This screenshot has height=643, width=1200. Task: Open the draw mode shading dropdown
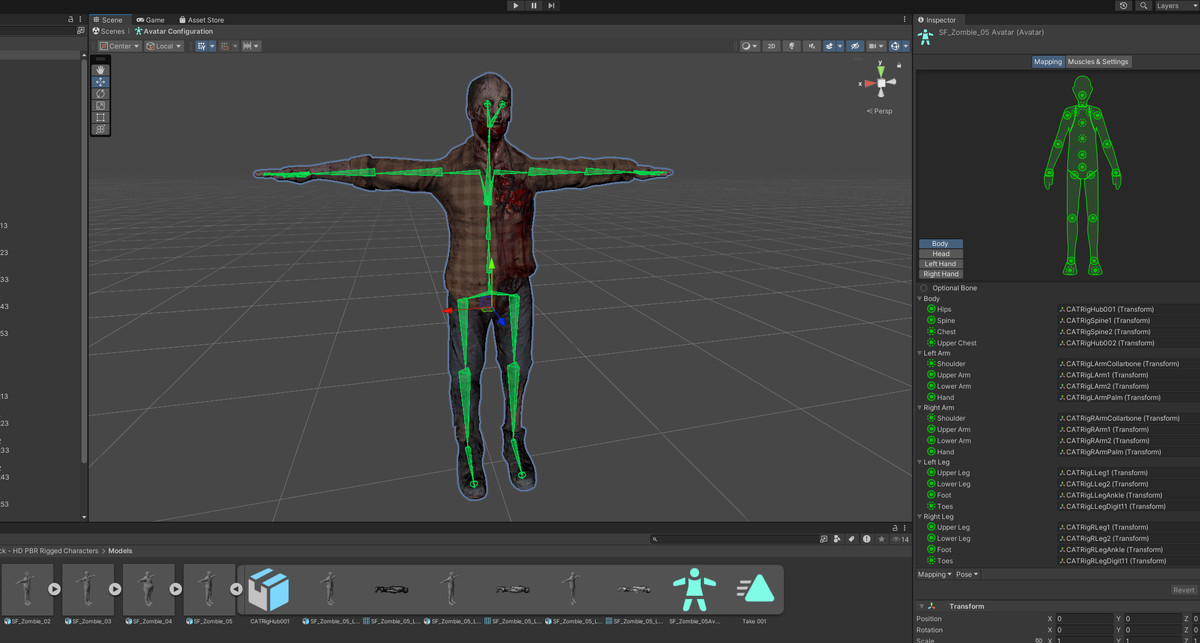[x=750, y=46]
